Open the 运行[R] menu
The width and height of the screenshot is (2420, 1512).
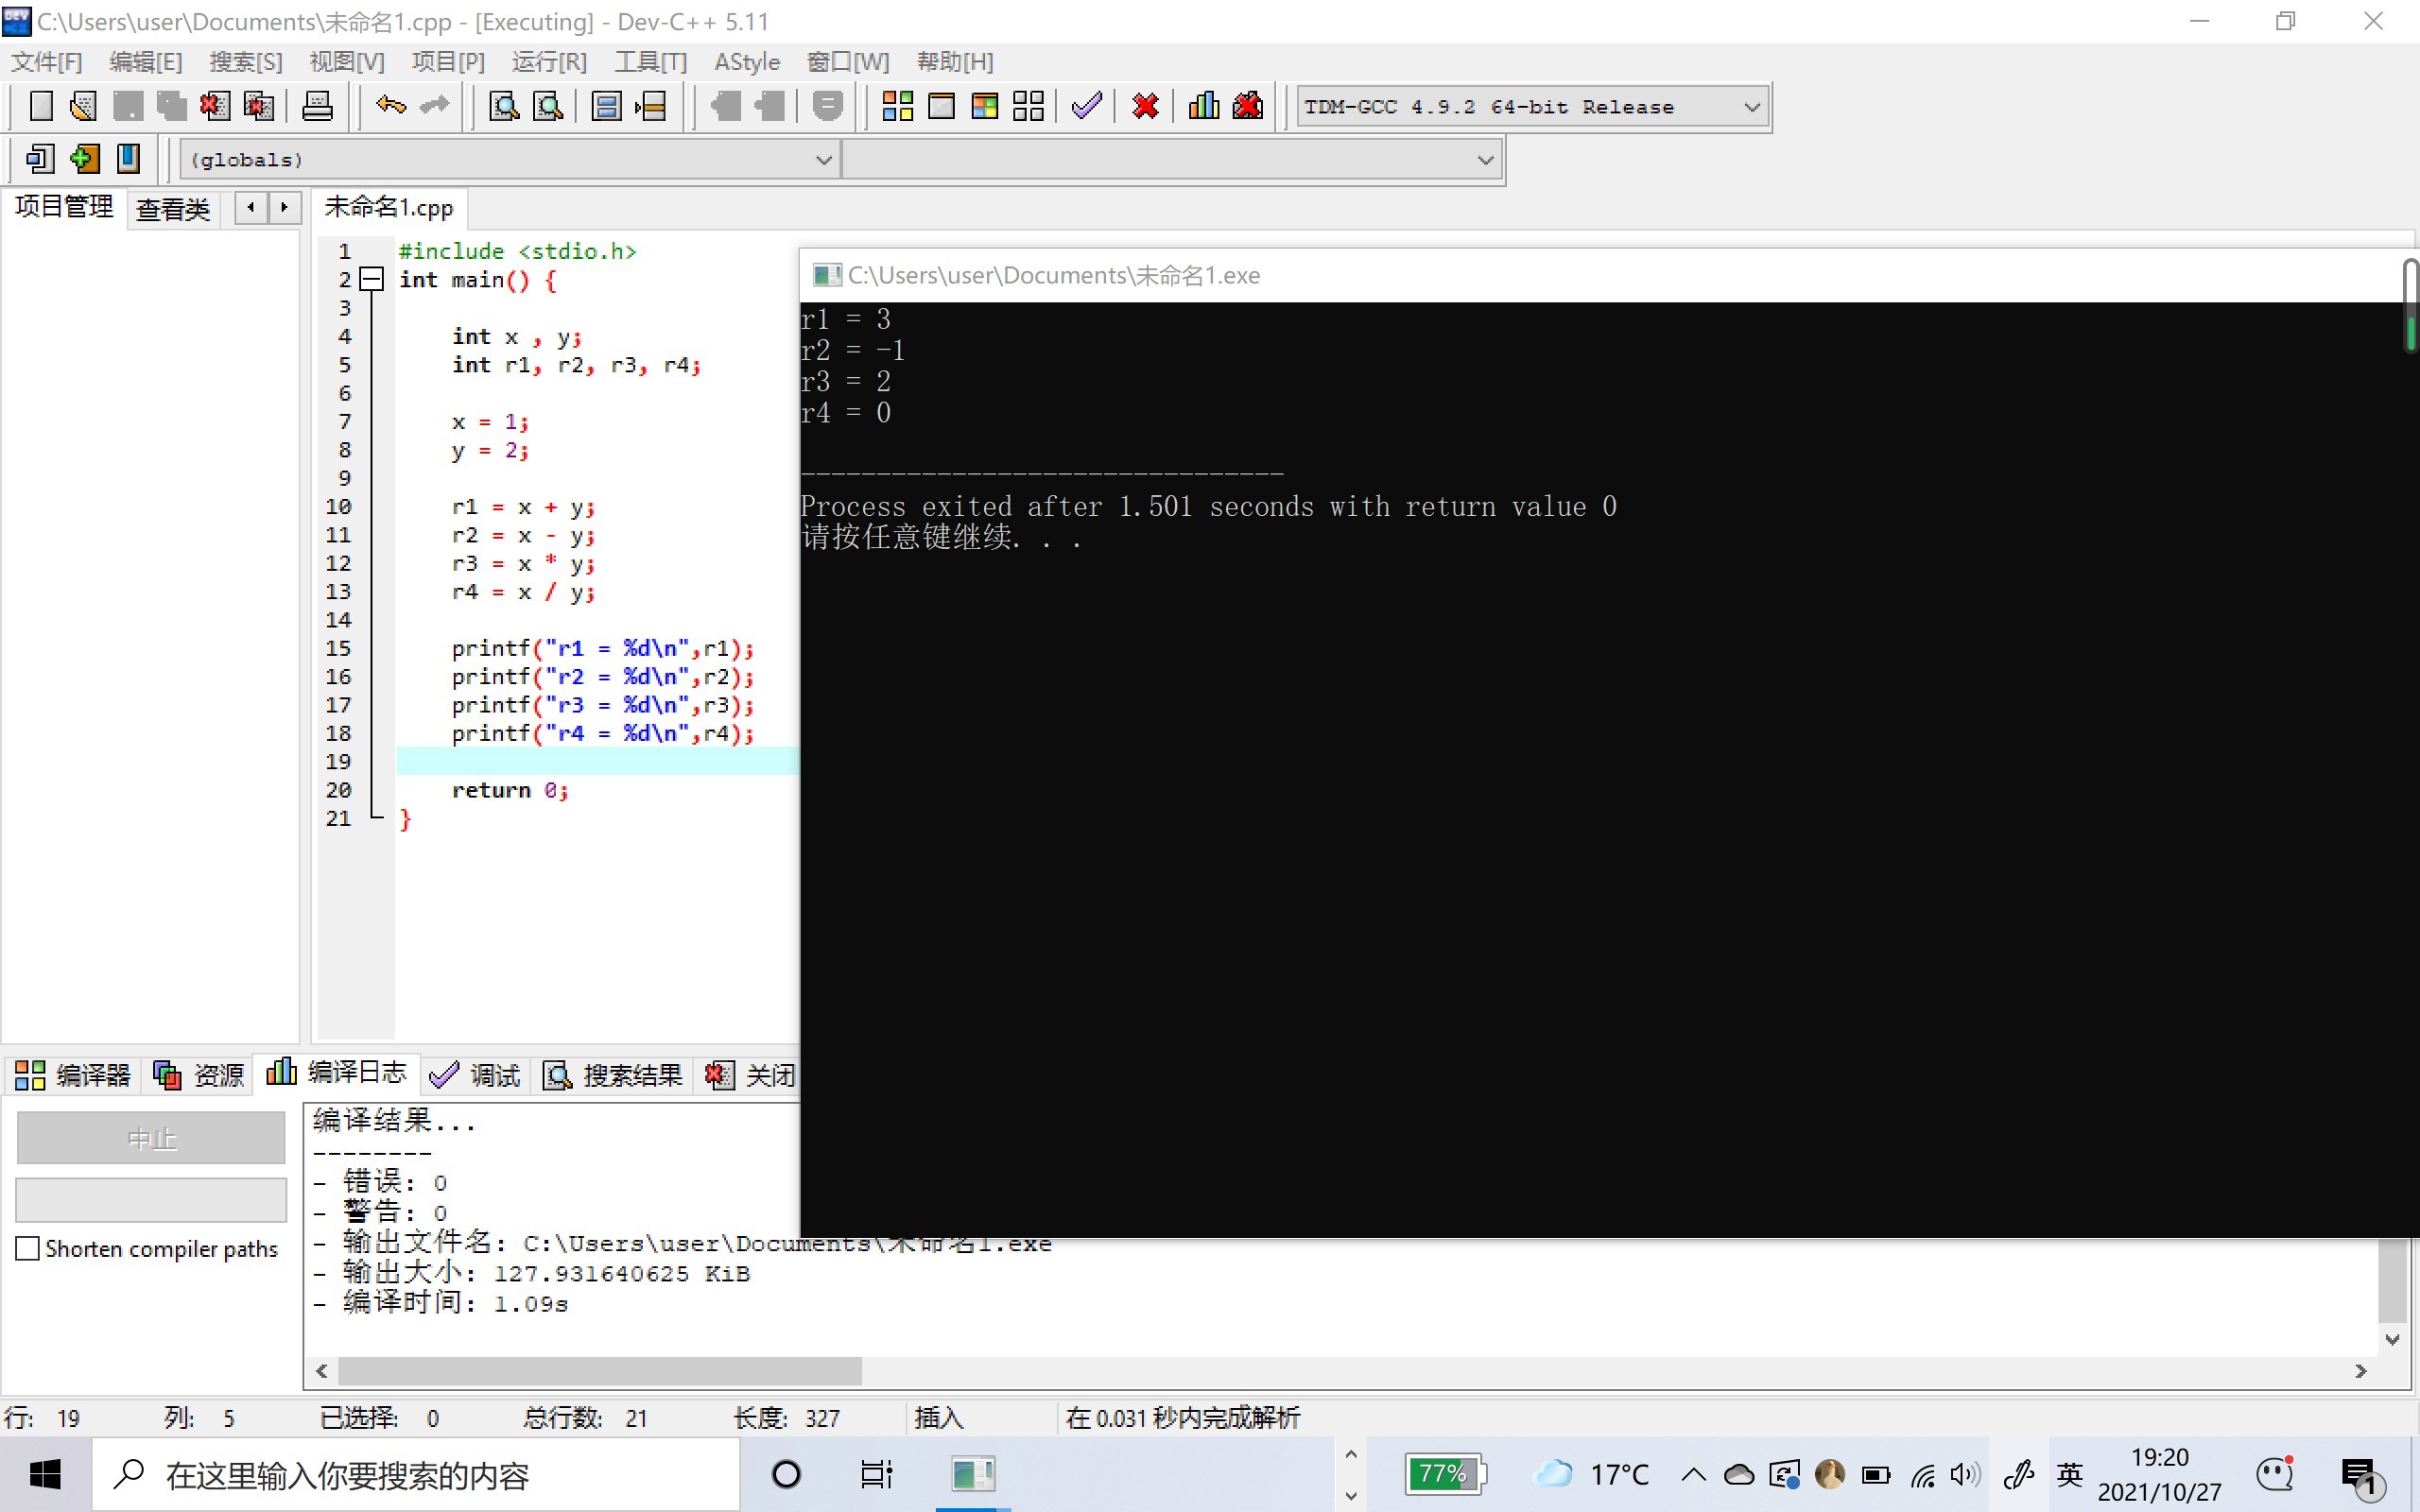548,62
